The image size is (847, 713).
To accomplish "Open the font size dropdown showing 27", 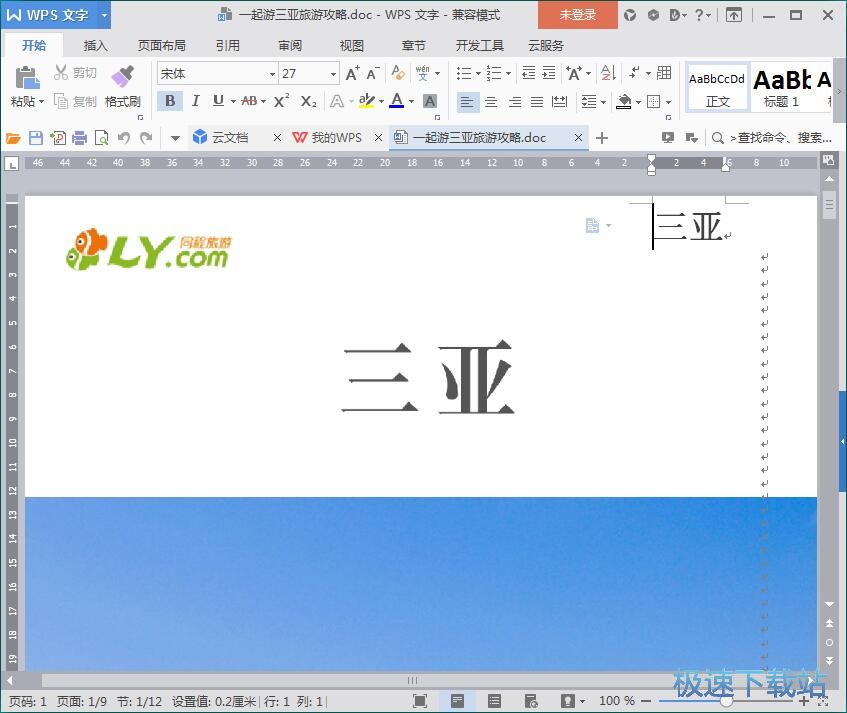I will tap(333, 74).
